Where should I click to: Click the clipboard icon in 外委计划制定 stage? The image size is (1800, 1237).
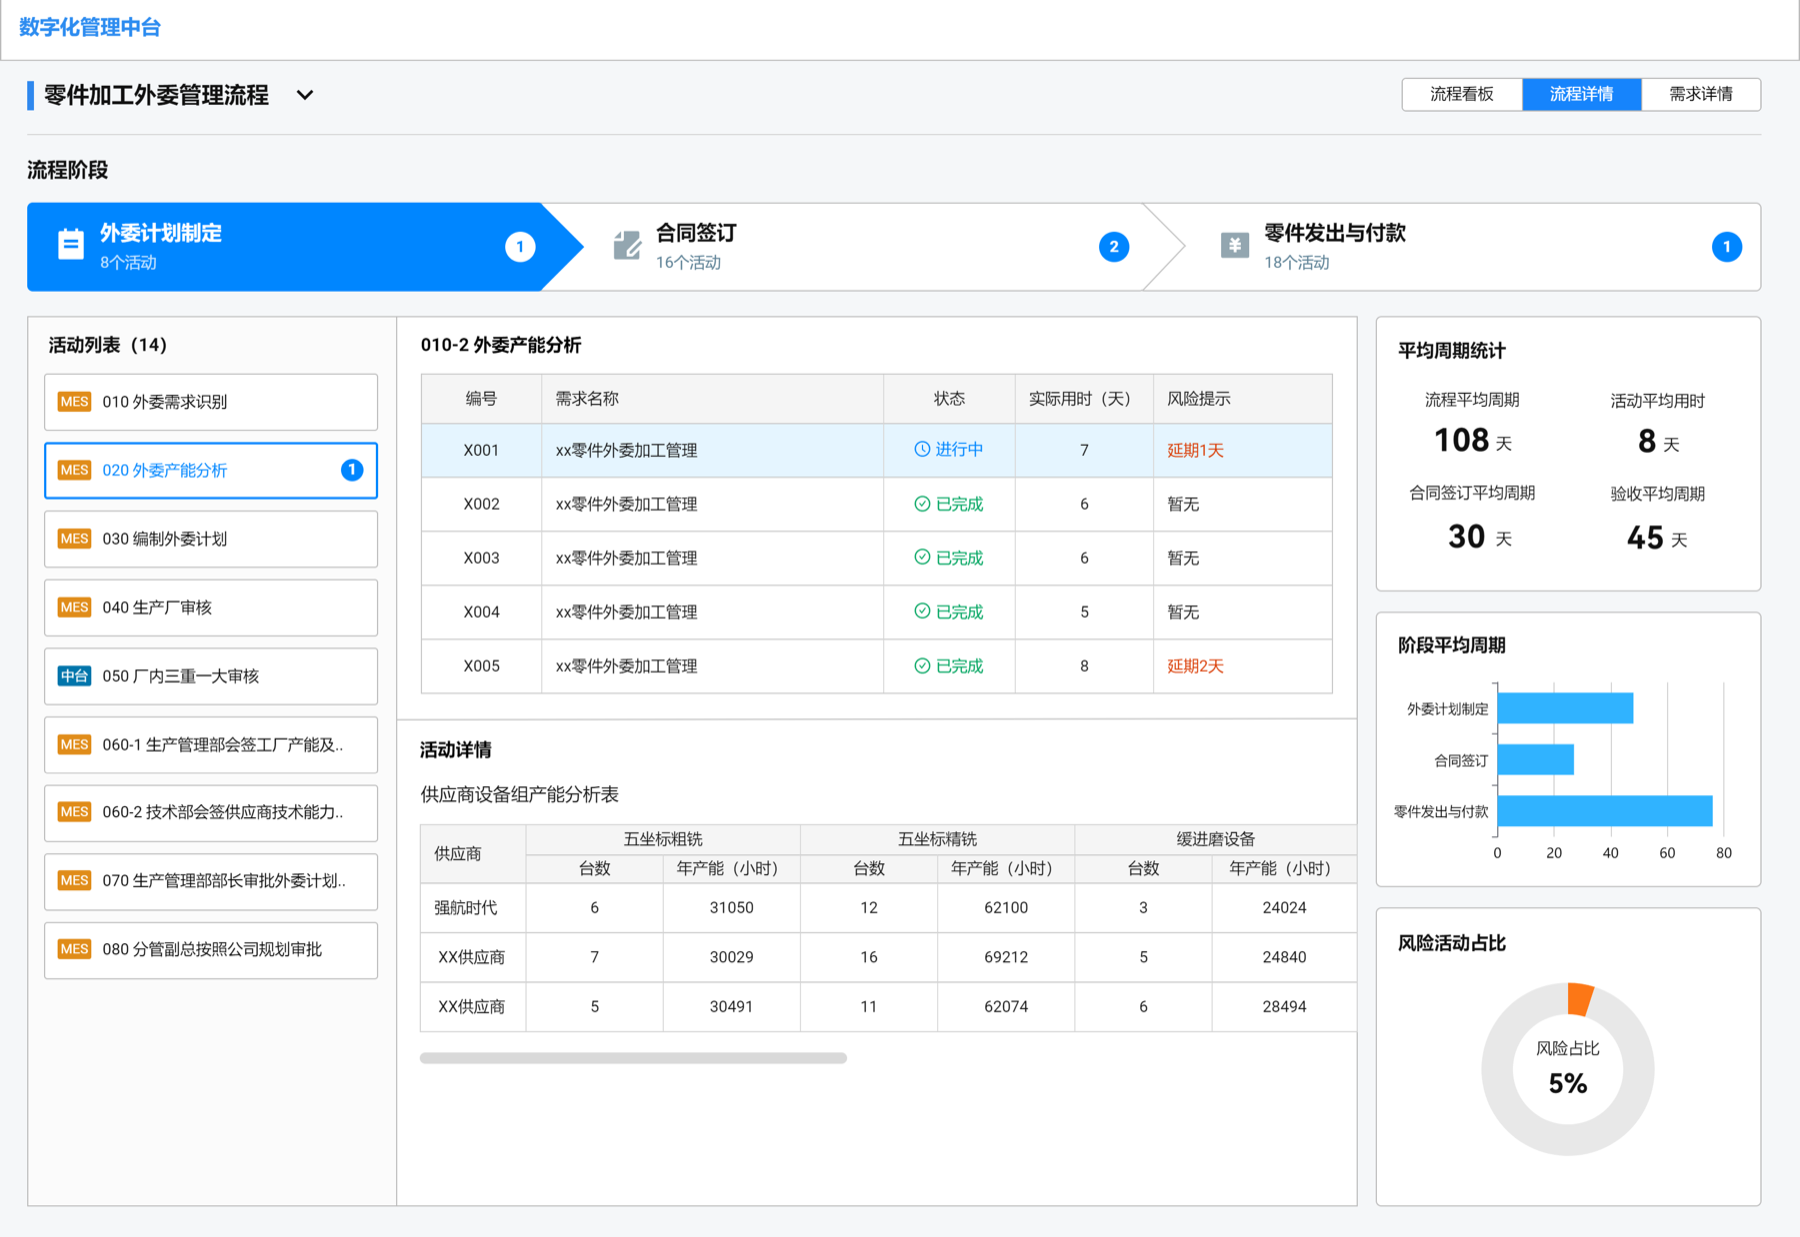click(x=71, y=245)
